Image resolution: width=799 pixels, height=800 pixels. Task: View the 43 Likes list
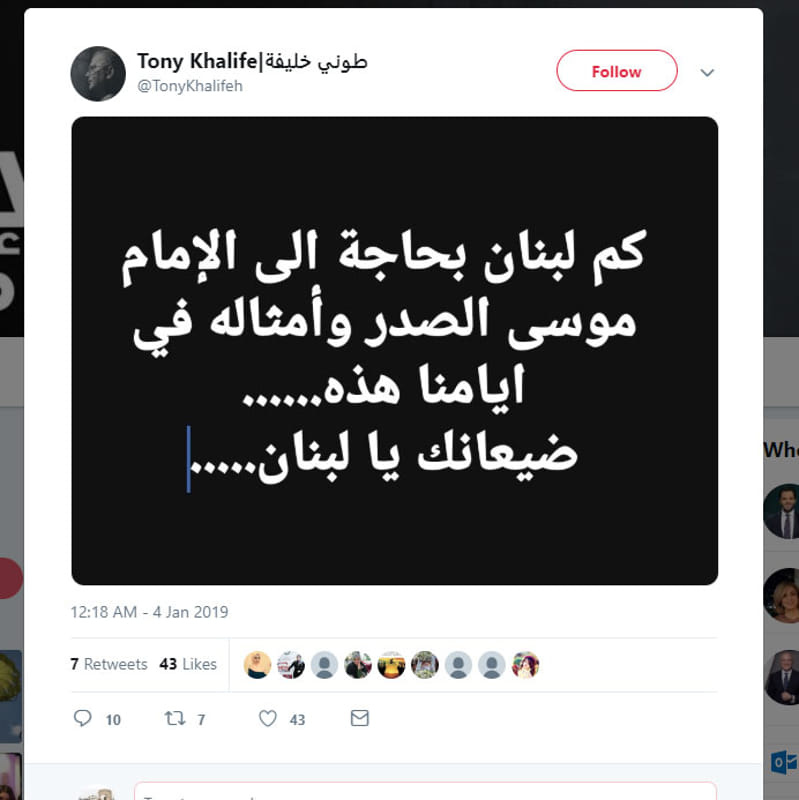coord(188,664)
